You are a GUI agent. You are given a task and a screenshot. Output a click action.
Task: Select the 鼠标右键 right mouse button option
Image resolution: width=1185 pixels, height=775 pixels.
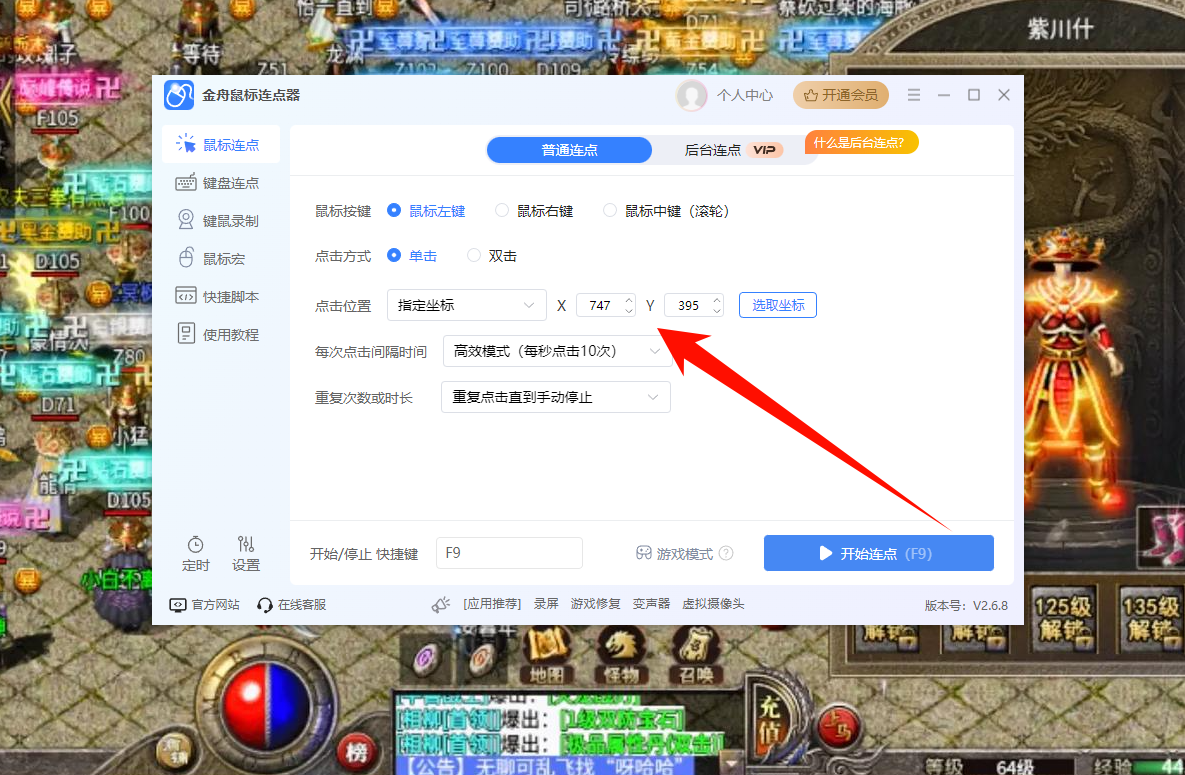point(501,211)
